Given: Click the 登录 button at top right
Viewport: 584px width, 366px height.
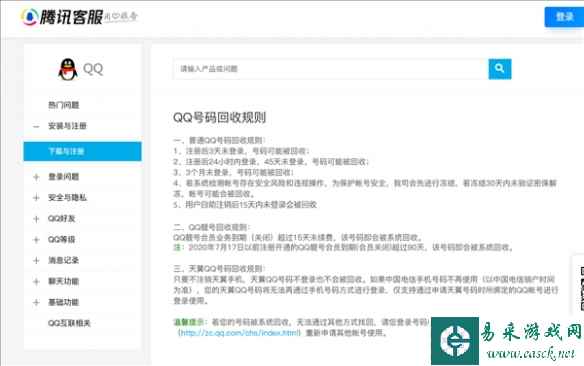Looking at the screenshot, I should (564, 17).
